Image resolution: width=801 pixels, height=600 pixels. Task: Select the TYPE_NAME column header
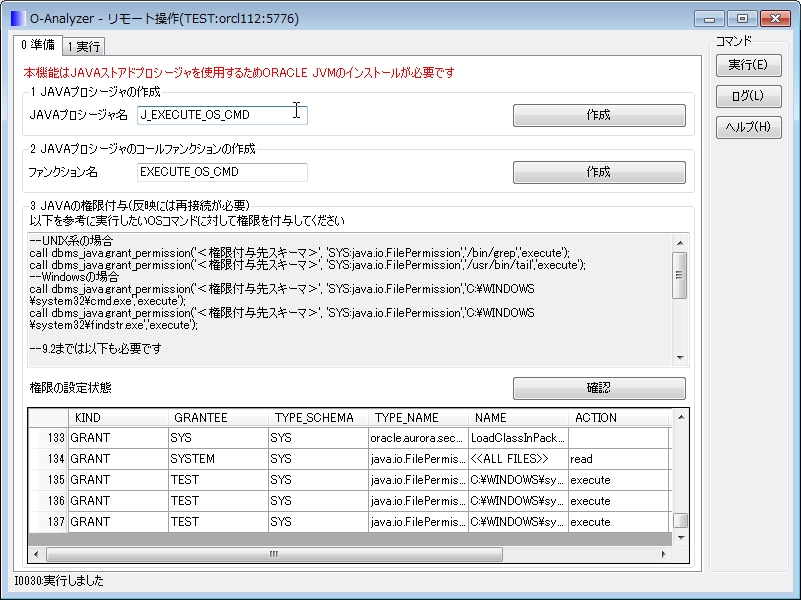click(418, 418)
